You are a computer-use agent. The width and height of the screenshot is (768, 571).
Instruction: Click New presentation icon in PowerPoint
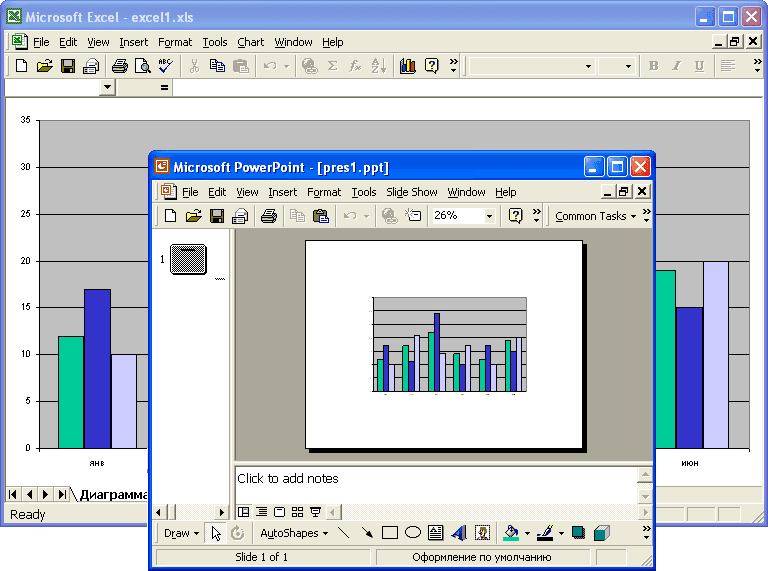click(x=170, y=215)
